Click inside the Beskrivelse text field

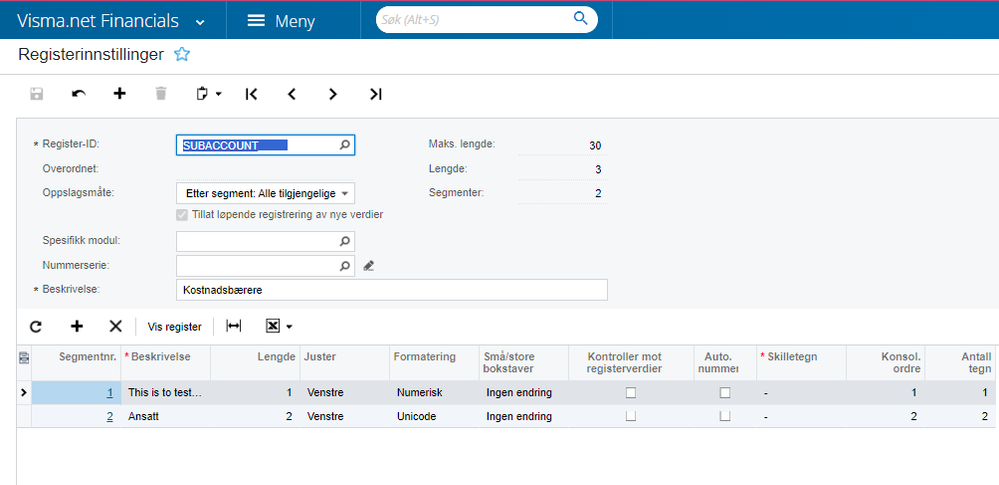(390, 290)
